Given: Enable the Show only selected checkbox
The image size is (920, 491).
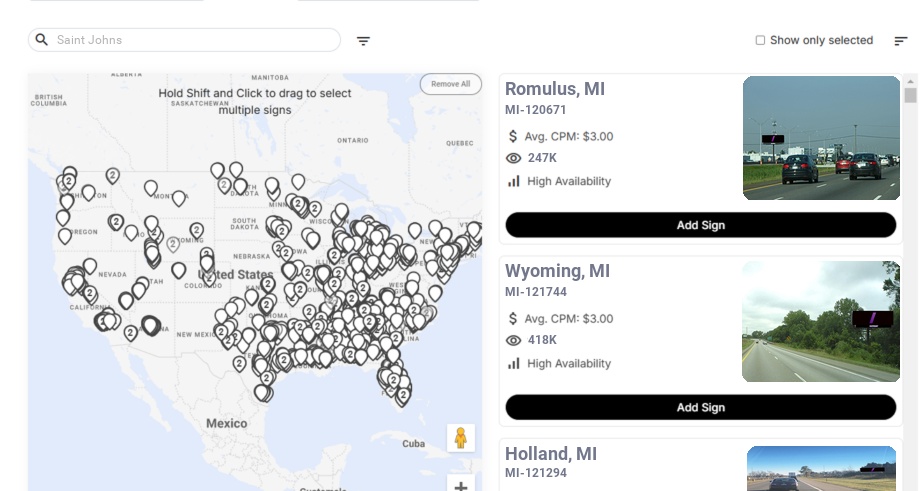Looking at the screenshot, I should point(760,41).
